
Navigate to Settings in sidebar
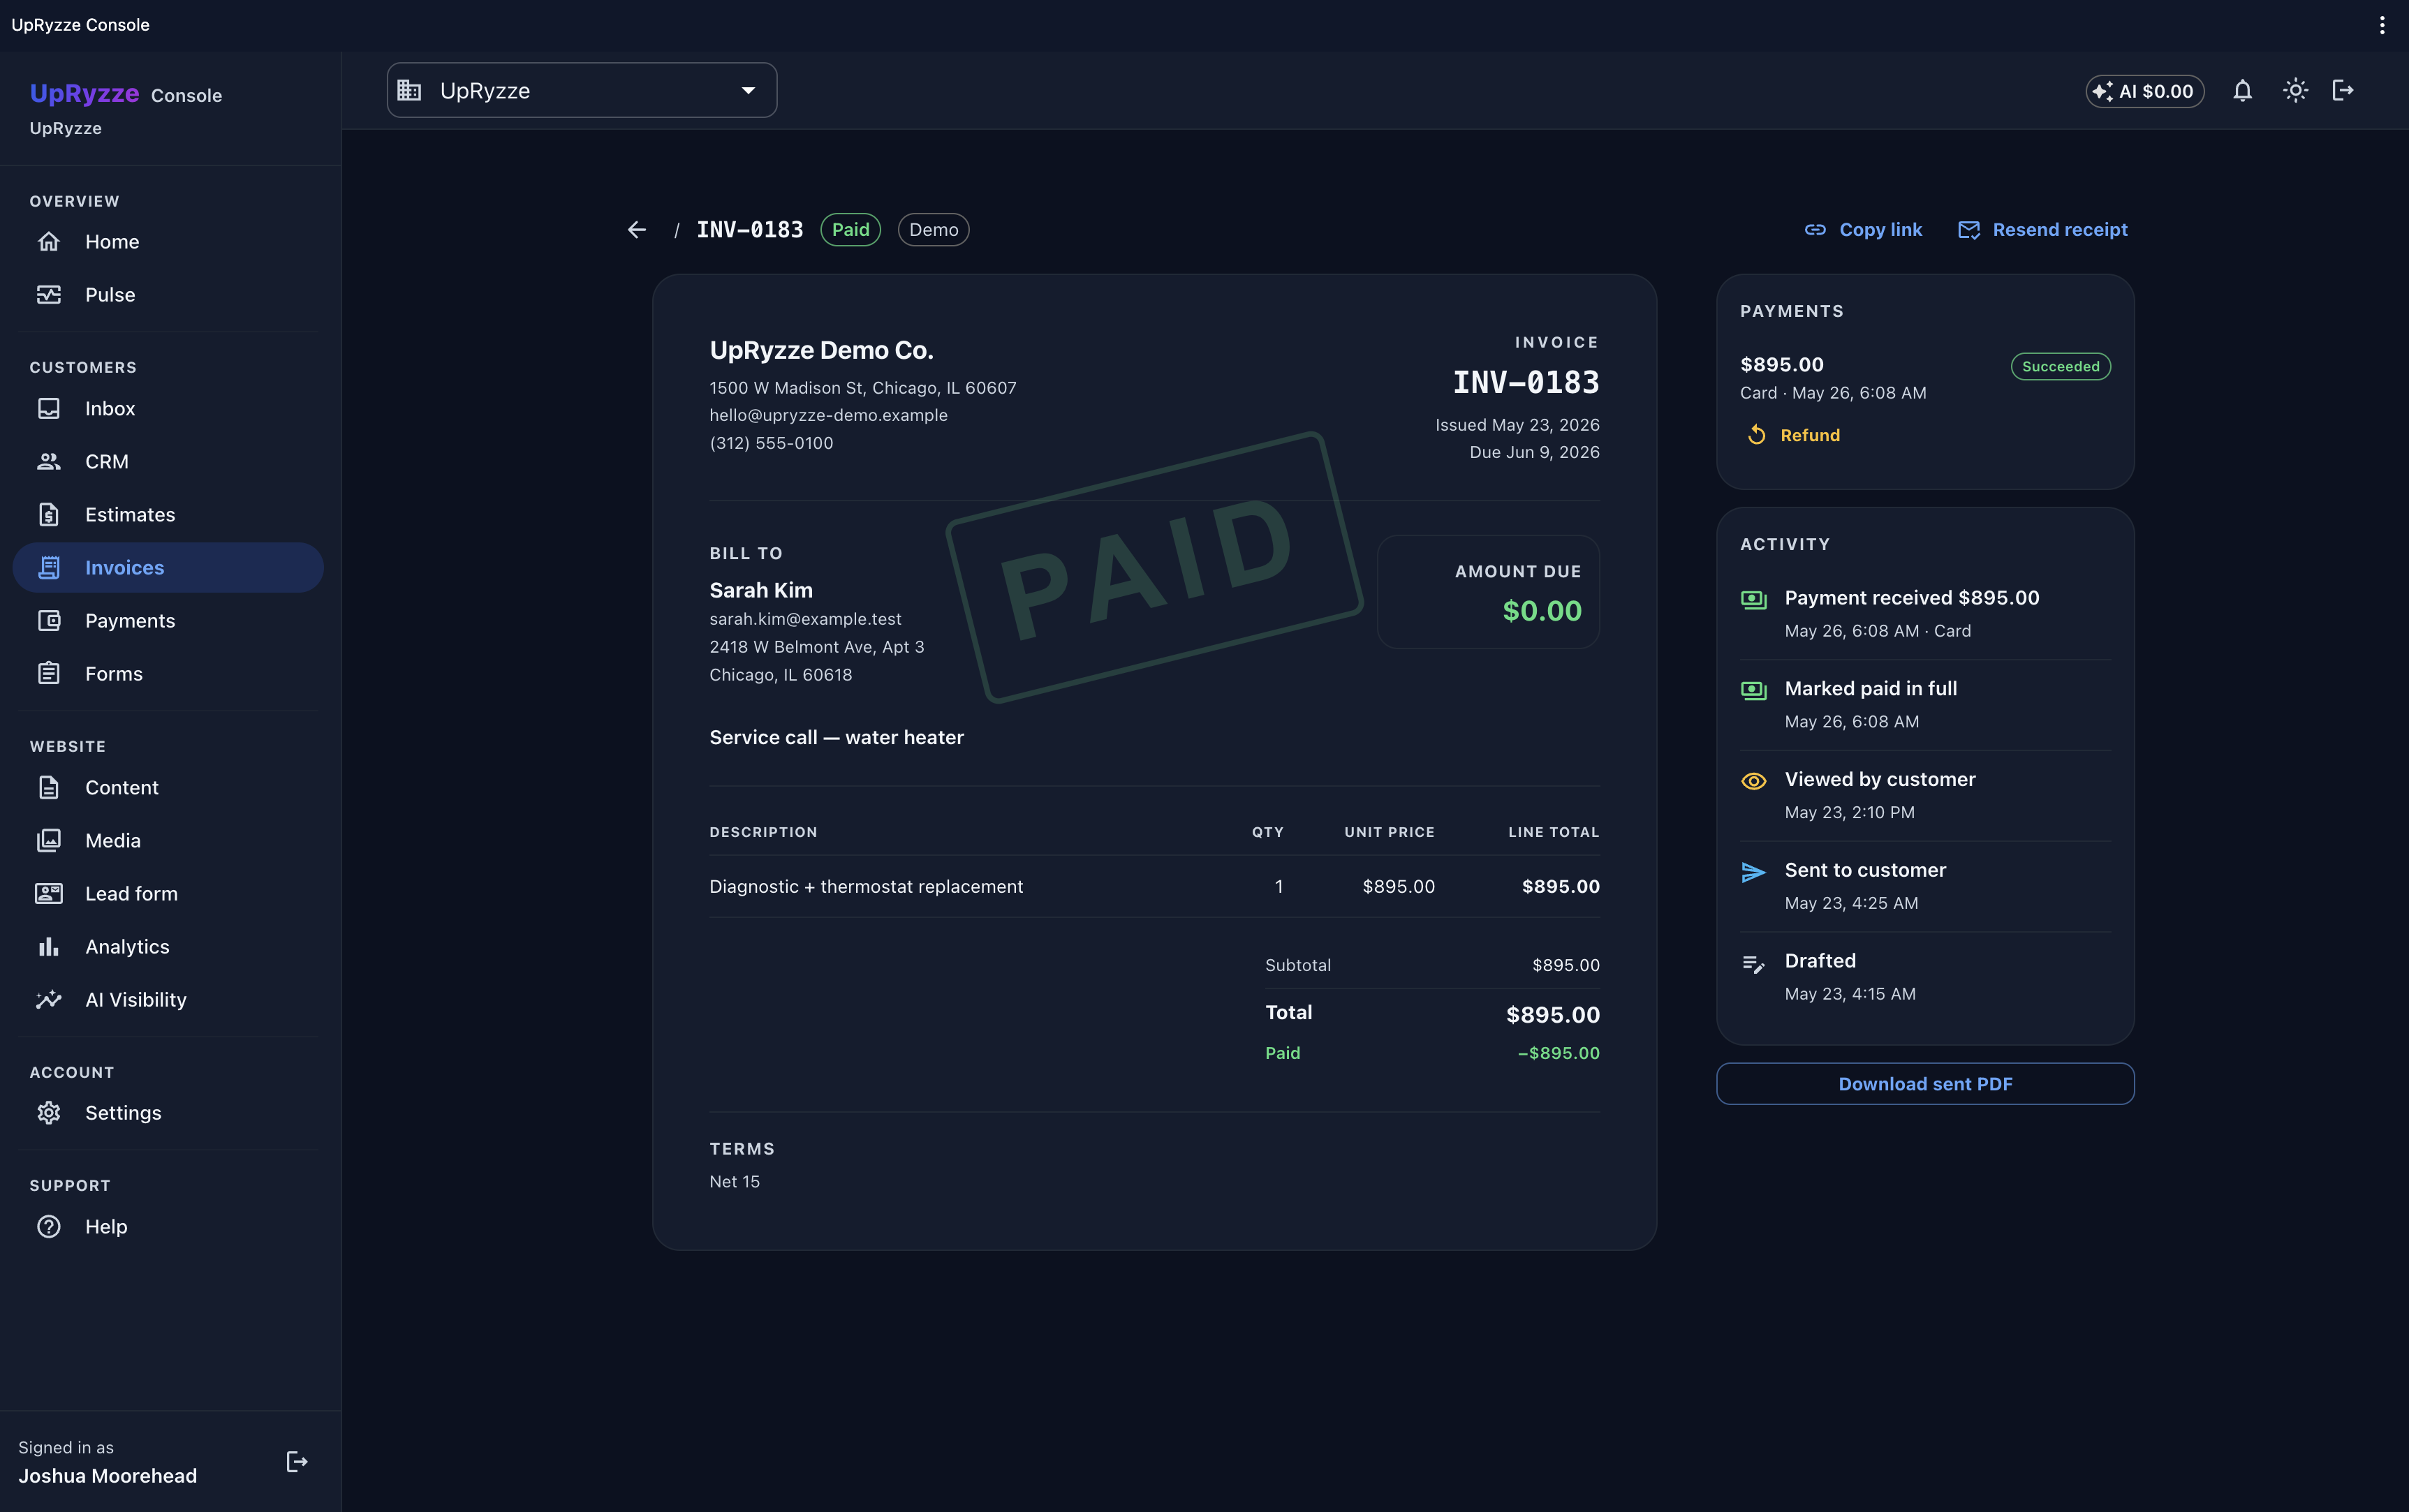(168, 1112)
